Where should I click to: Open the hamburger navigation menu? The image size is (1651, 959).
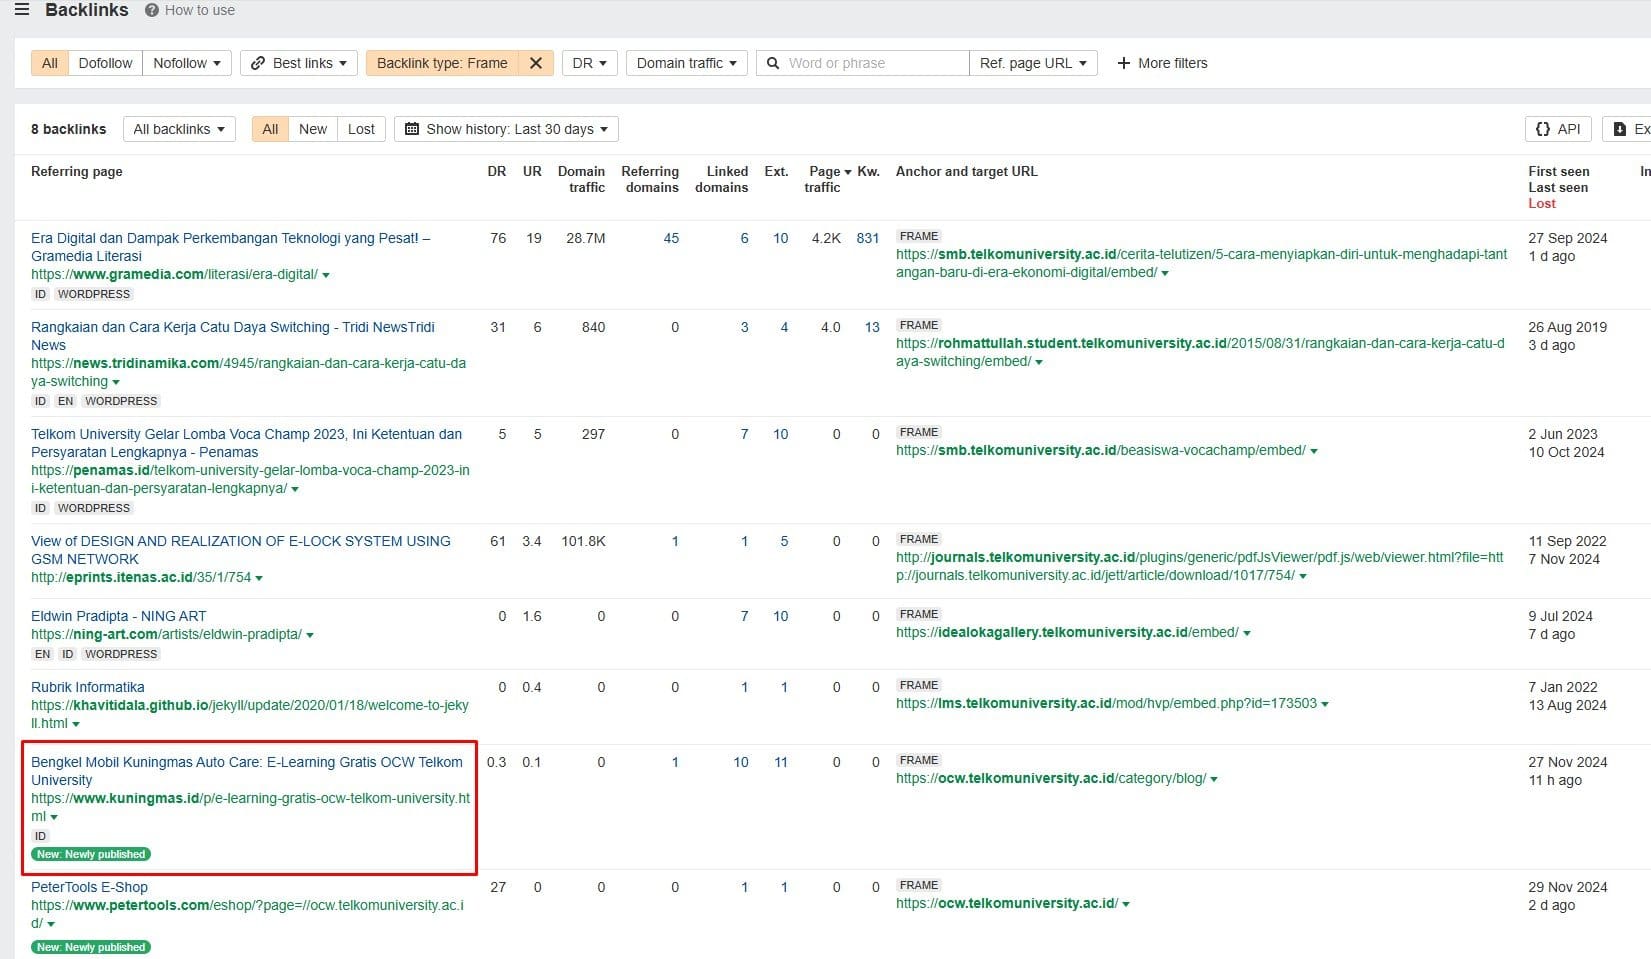(20, 9)
